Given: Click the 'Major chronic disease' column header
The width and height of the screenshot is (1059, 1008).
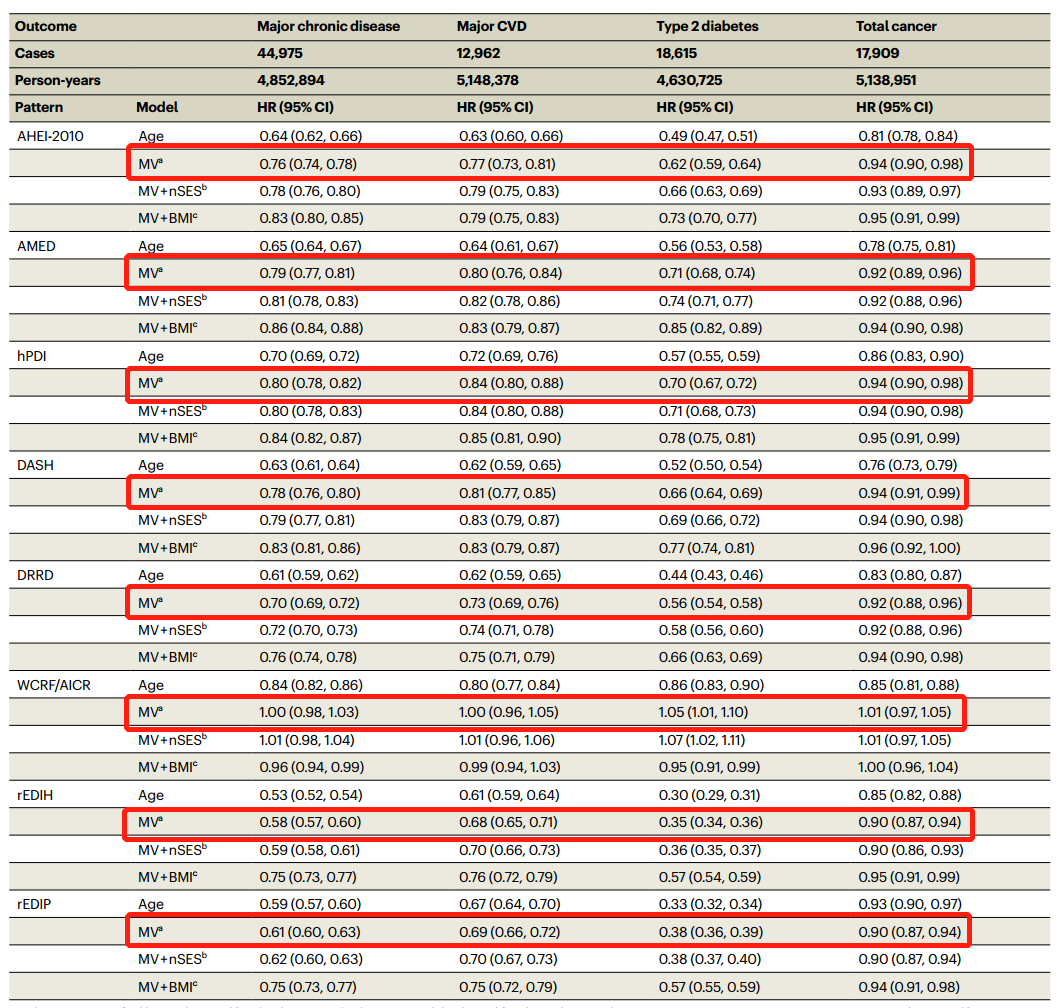Looking at the screenshot, I should [328, 26].
